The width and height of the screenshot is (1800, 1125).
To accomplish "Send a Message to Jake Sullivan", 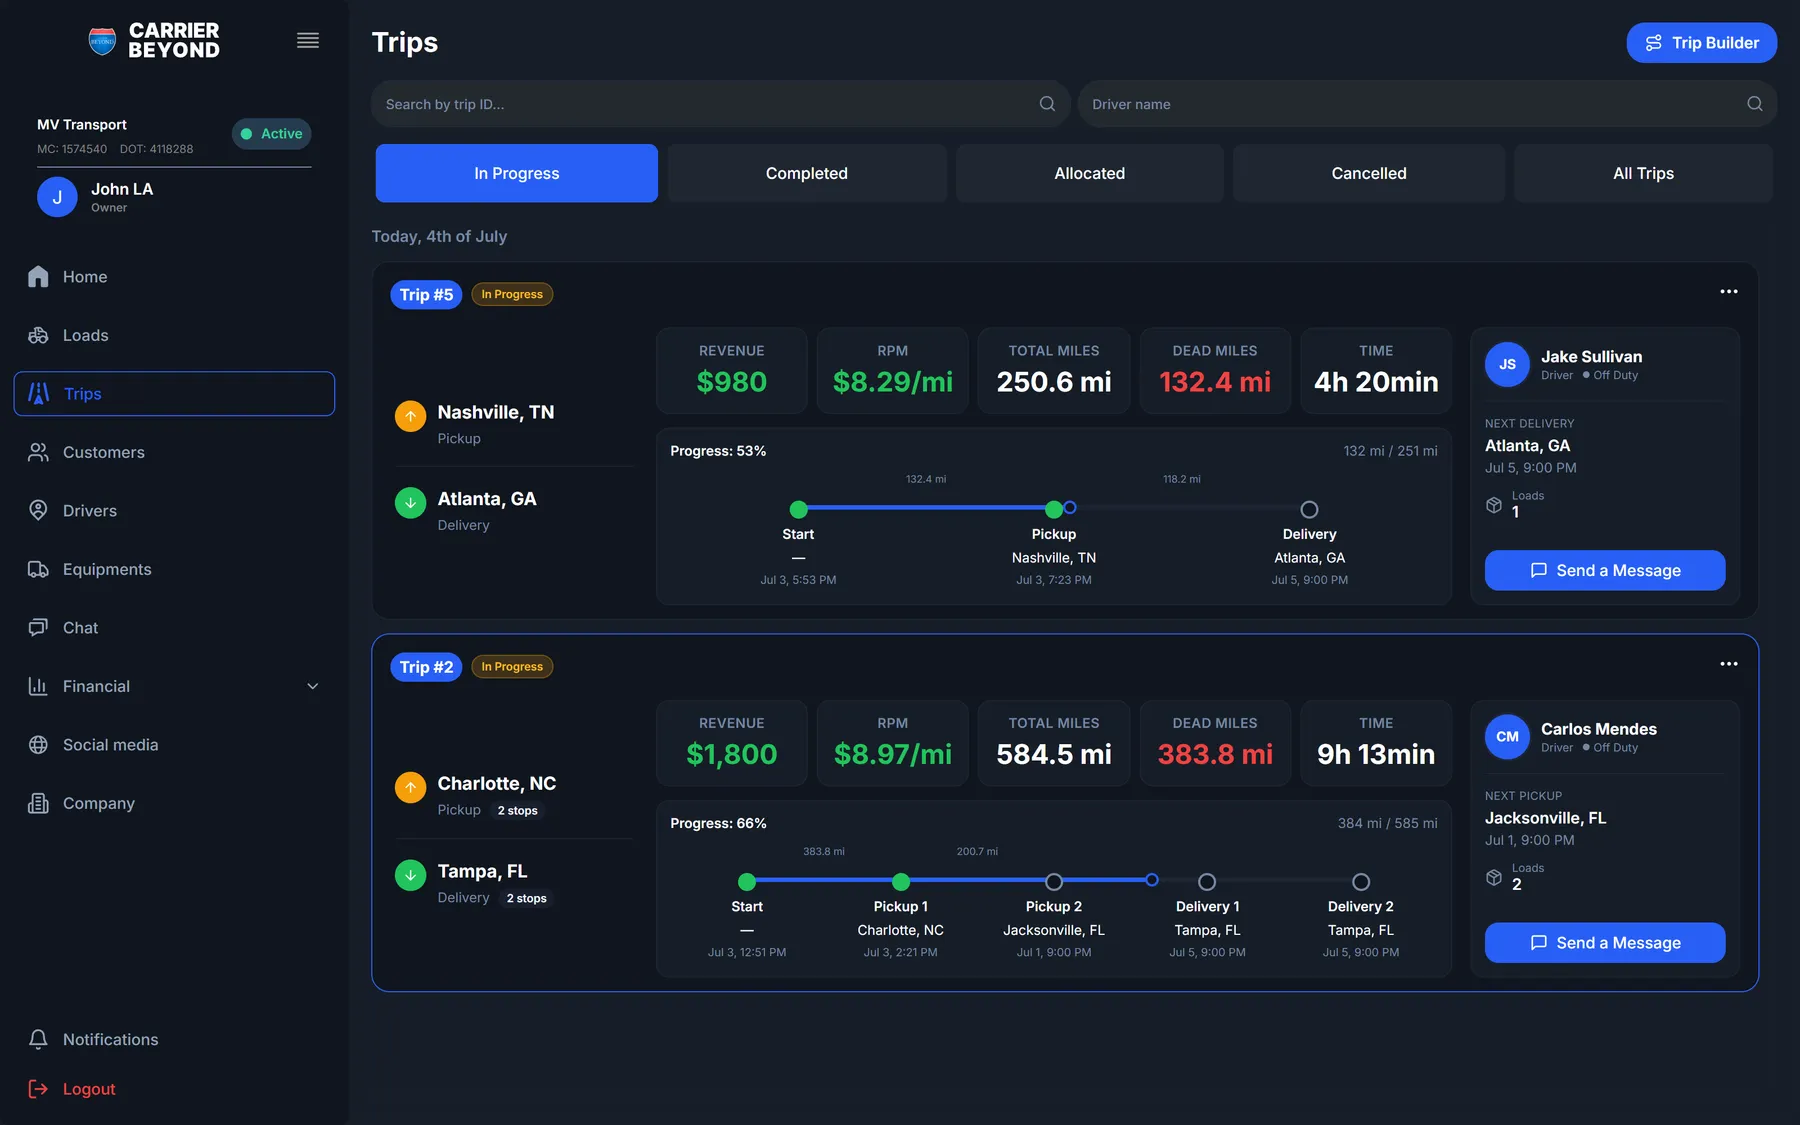I will [1605, 570].
